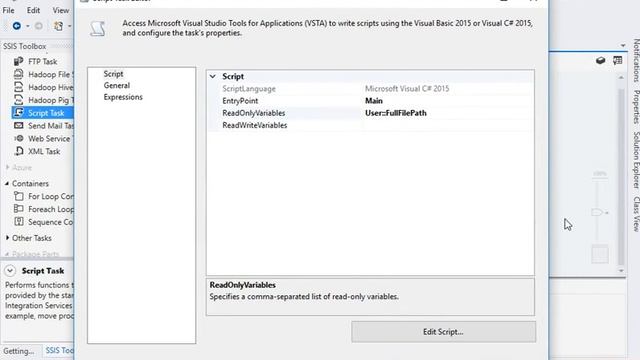Image resolution: width=640 pixels, height=360 pixels.
Task: Open the View menu
Action: pyautogui.click(x=61, y=10)
